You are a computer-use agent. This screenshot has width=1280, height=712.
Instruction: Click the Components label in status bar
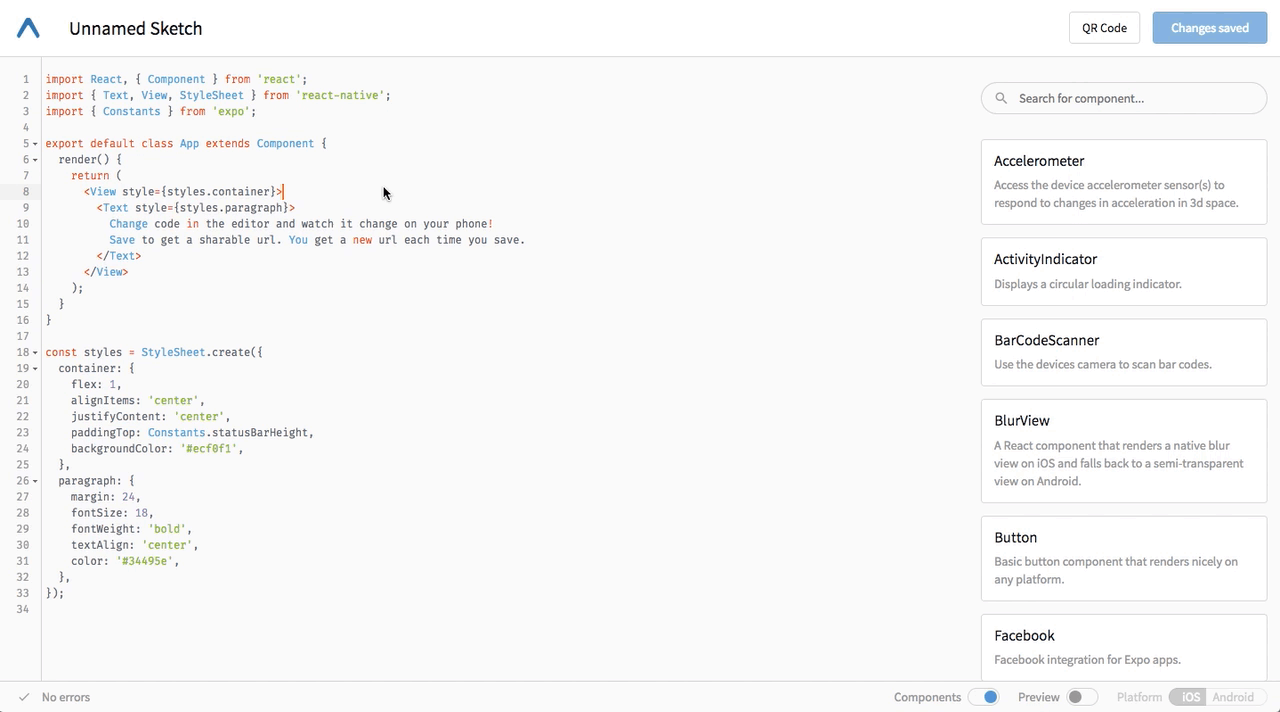(927, 697)
